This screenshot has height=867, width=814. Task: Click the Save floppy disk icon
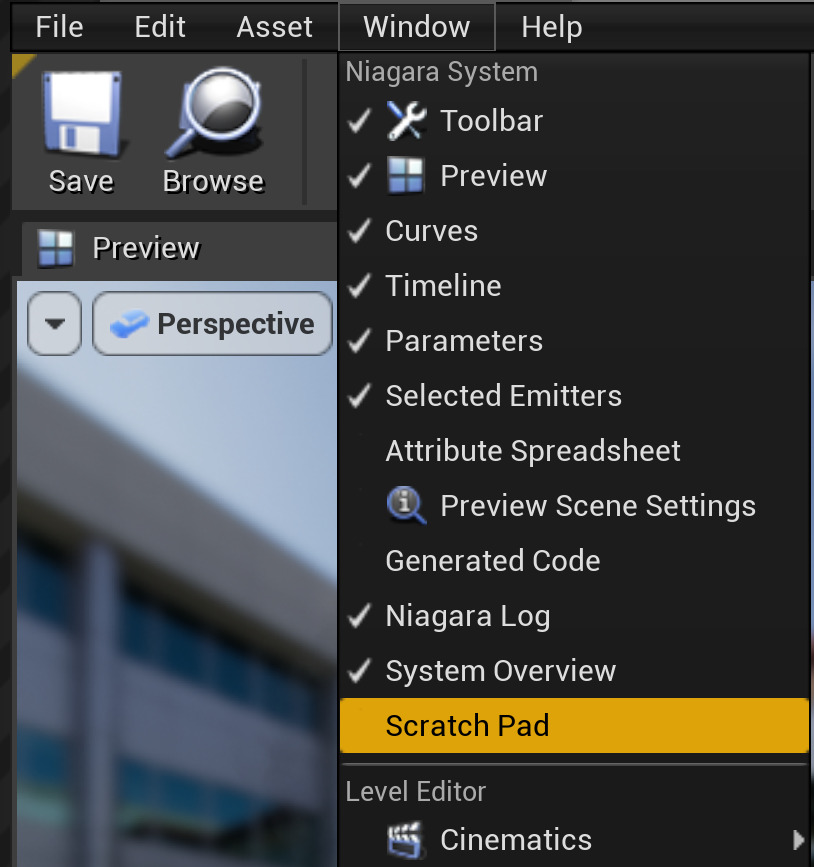click(x=80, y=114)
